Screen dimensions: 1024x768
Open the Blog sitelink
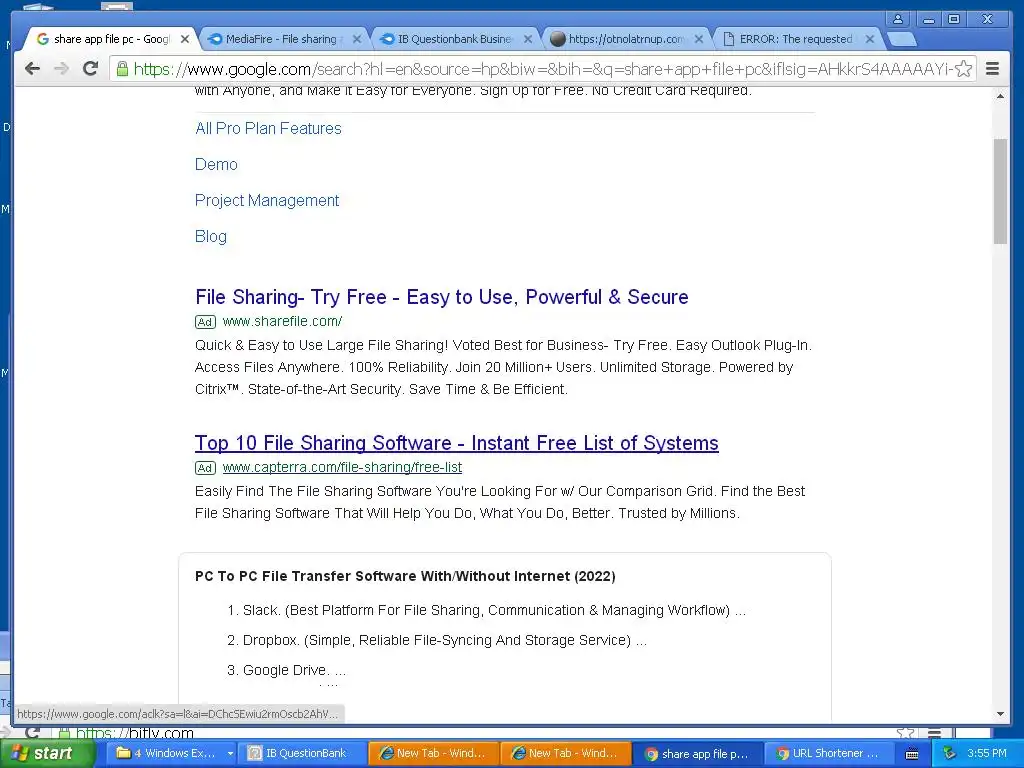pyautogui.click(x=210, y=236)
